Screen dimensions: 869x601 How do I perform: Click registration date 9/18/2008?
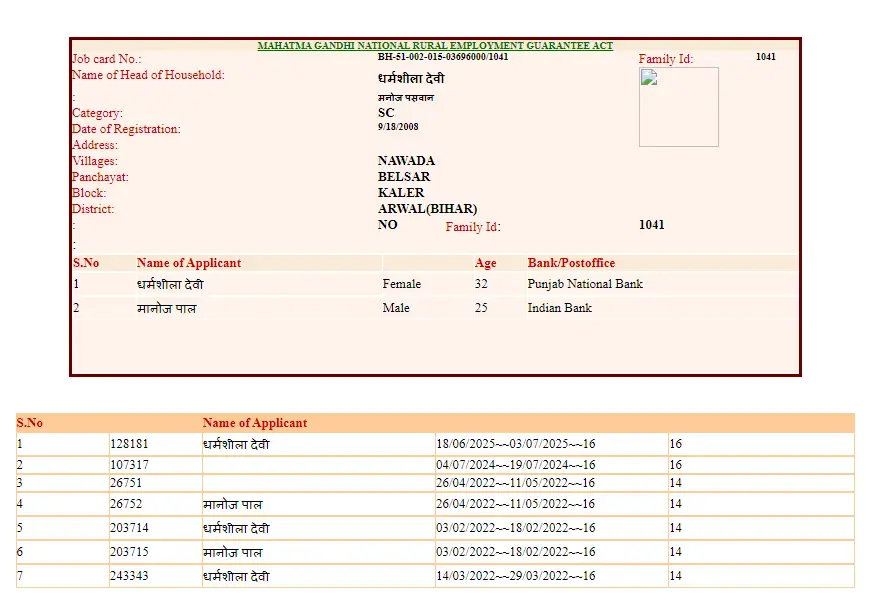click(400, 128)
